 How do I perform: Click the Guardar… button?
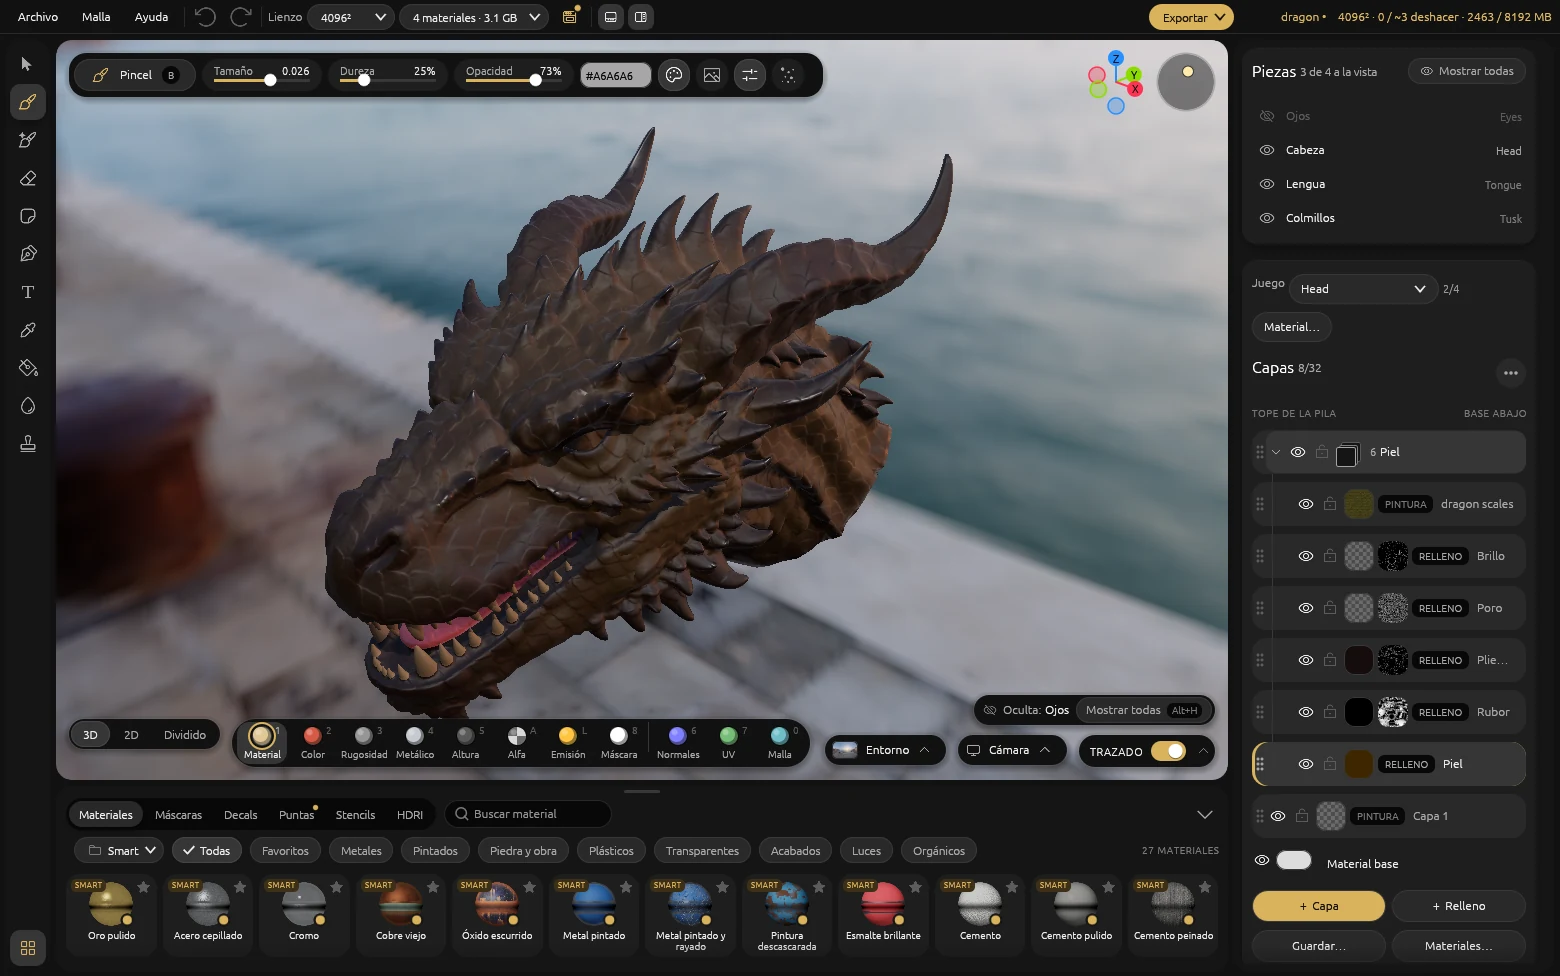(1318, 946)
